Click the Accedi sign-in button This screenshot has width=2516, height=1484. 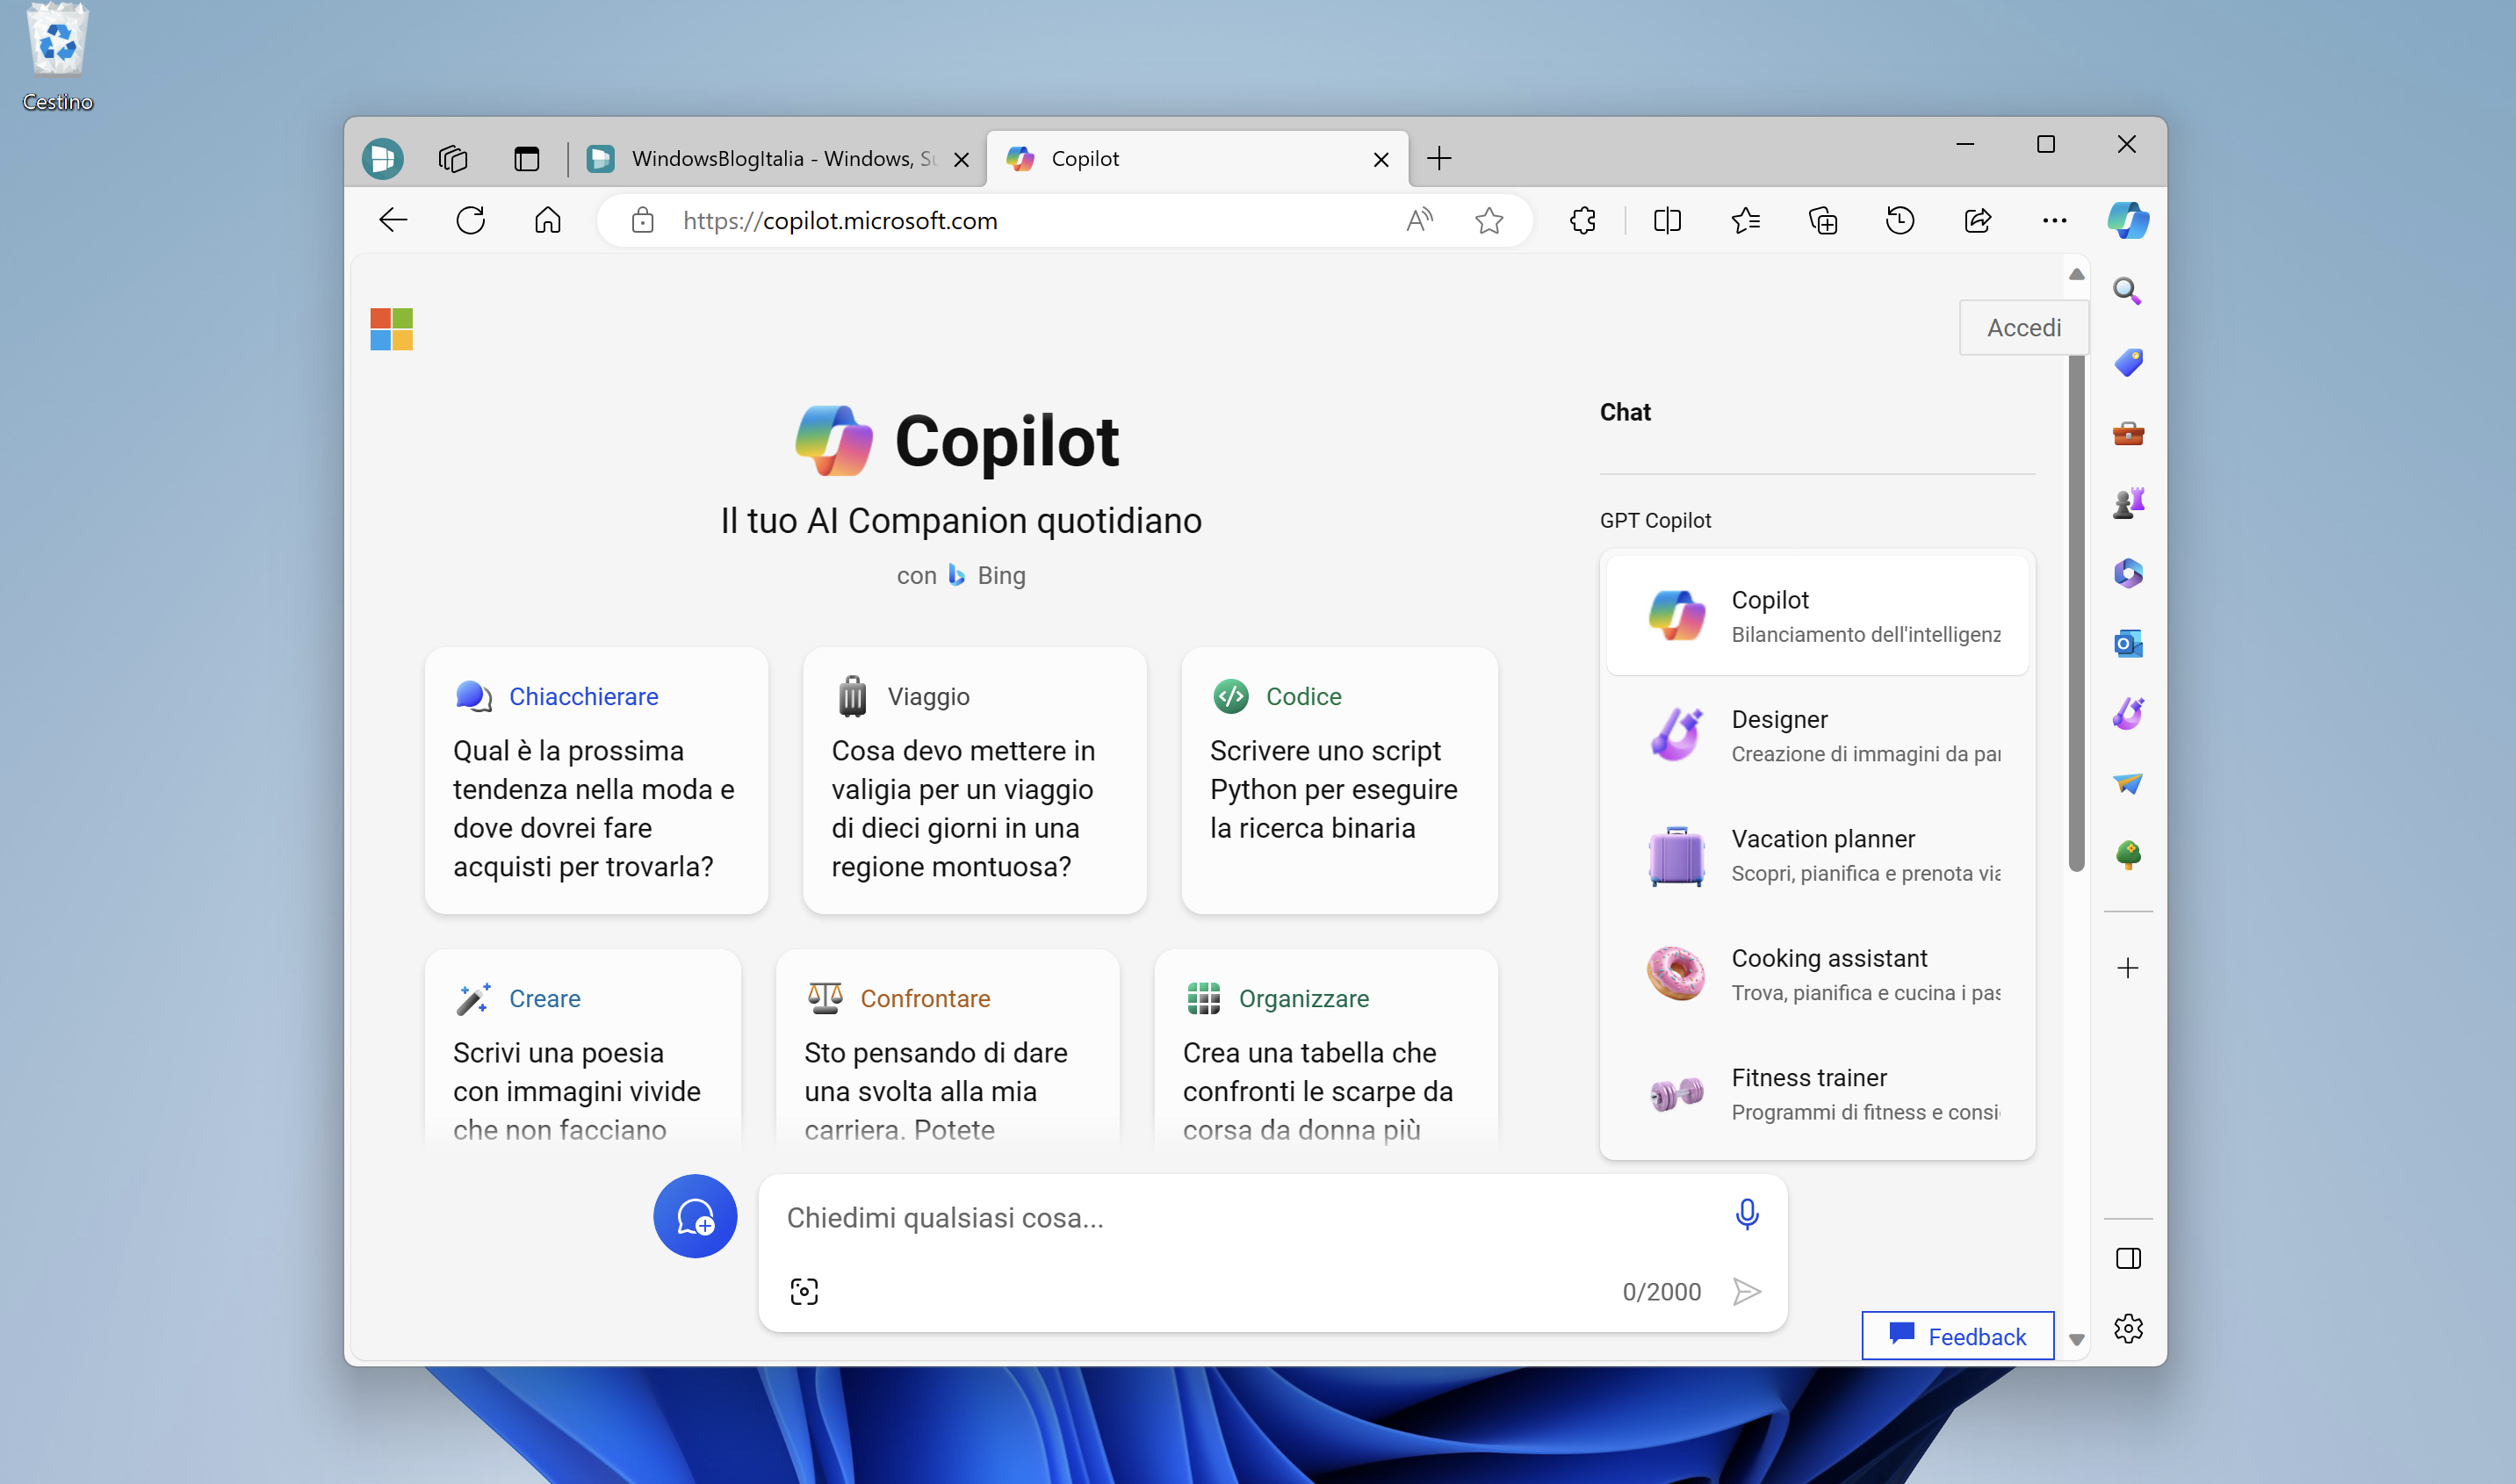click(x=2024, y=327)
